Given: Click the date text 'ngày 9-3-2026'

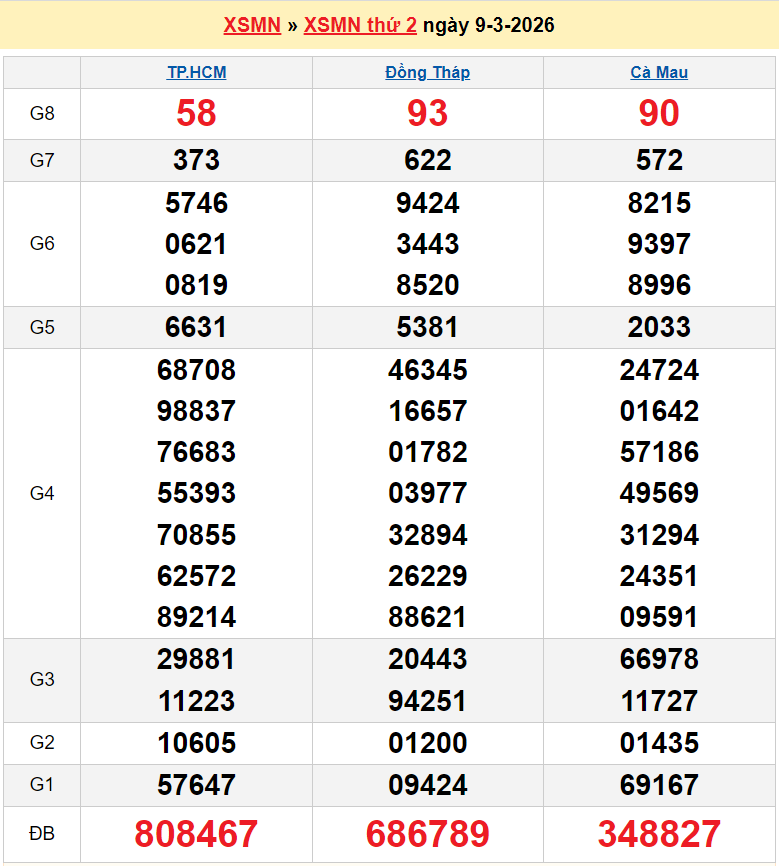Looking at the screenshot, I should (489, 25).
